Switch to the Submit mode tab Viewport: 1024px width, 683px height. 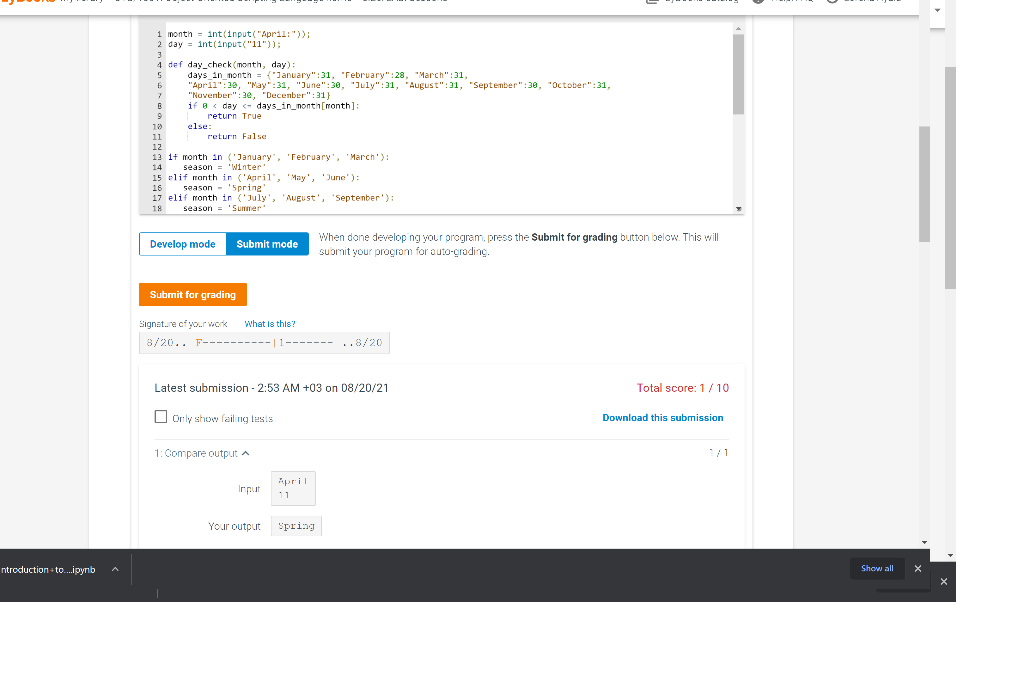click(x=267, y=243)
